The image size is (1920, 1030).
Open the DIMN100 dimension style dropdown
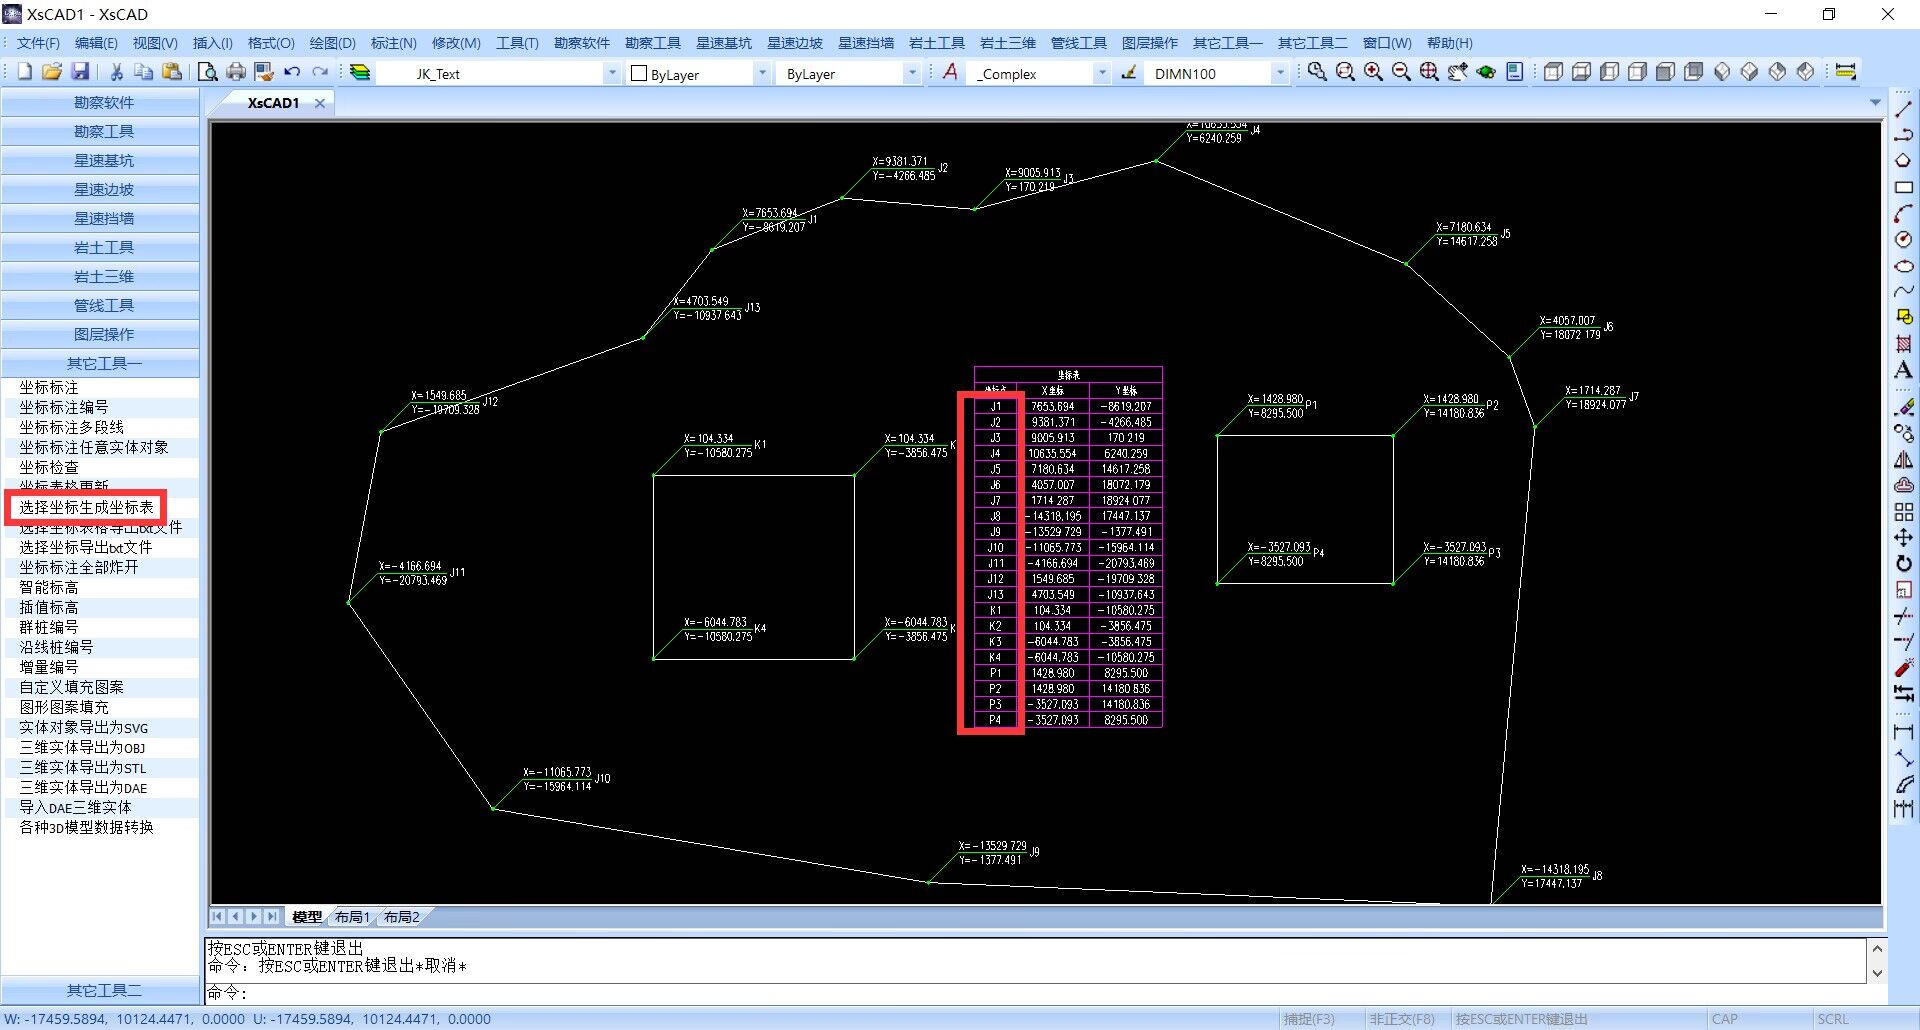1280,73
